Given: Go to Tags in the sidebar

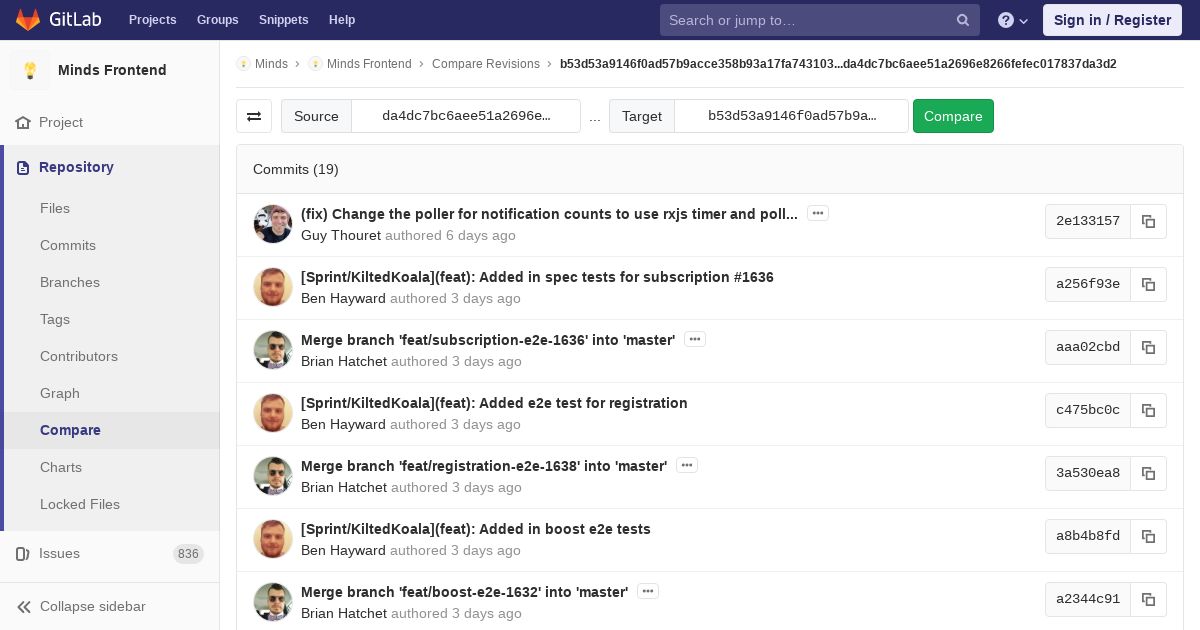Looking at the screenshot, I should pos(55,319).
